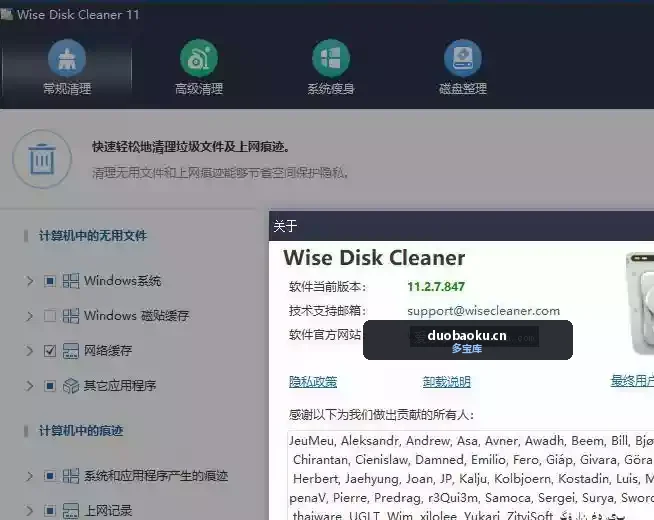
Task: Click the 其它应用程序 box icon
Action: [71, 386]
